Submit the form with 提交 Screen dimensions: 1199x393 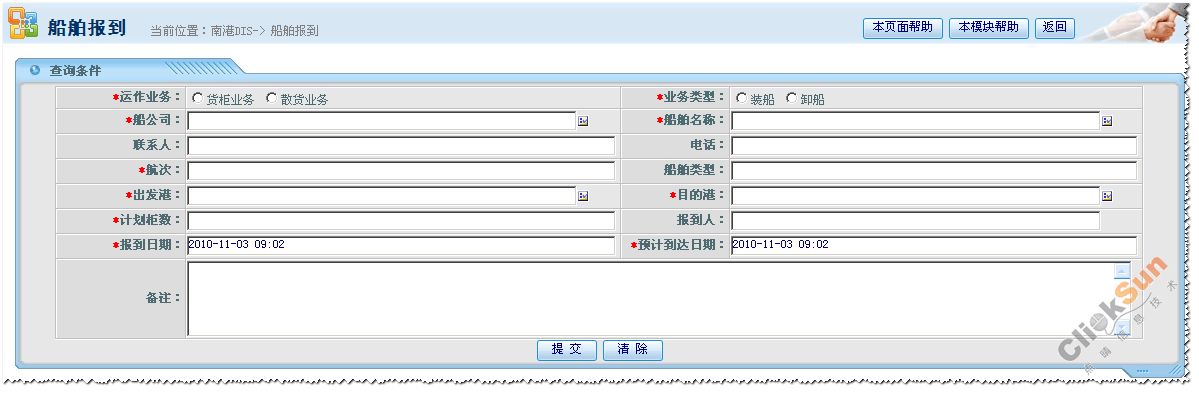coord(567,349)
